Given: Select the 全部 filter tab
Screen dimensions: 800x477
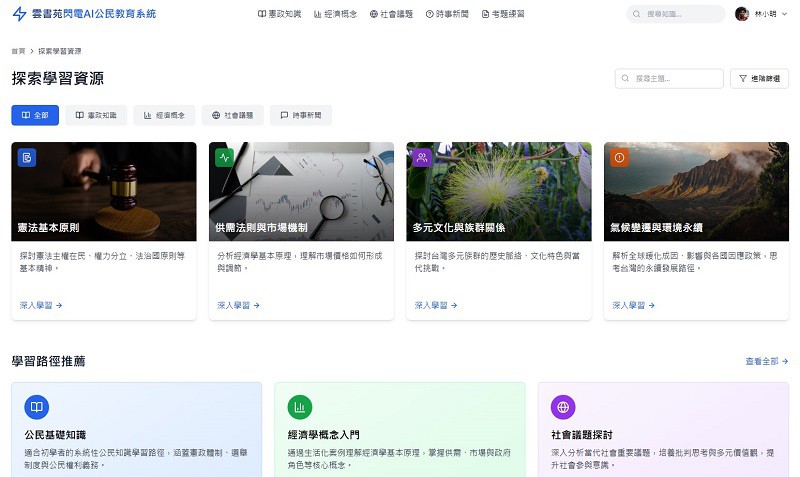Looking at the screenshot, I should pos(35,115).
